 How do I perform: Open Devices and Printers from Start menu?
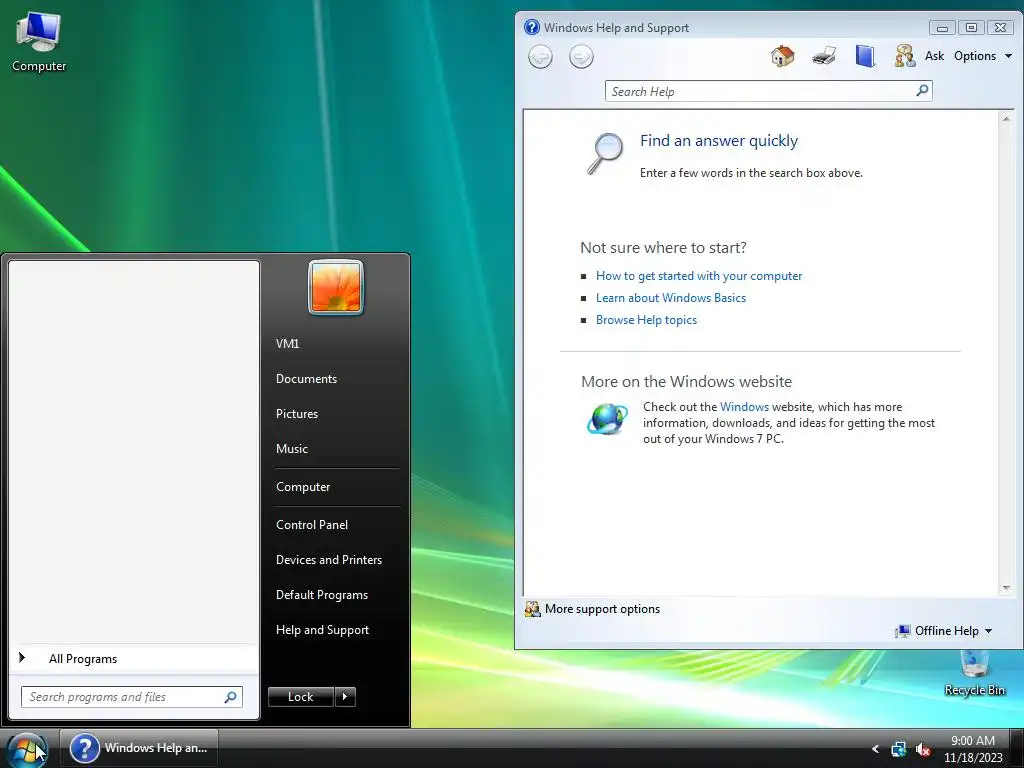[x=329, y=560]
